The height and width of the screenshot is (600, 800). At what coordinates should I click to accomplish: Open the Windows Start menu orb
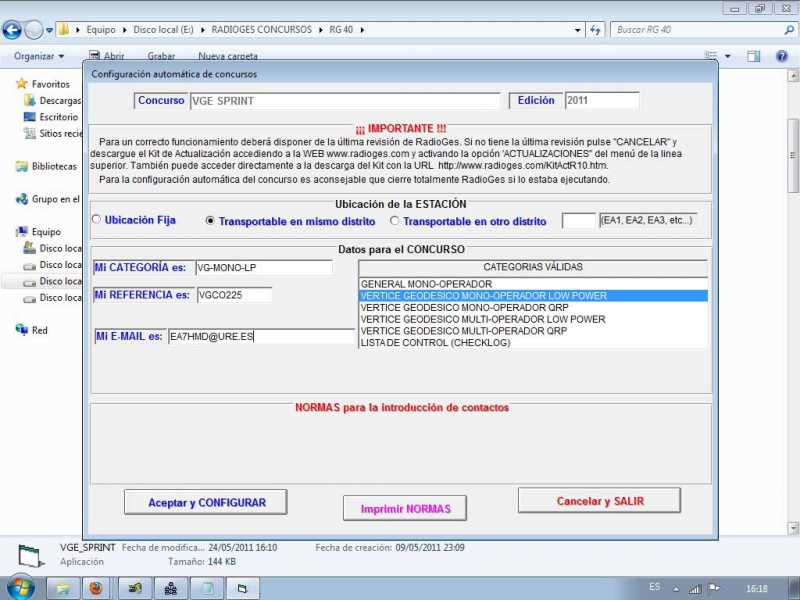(20, 587)
